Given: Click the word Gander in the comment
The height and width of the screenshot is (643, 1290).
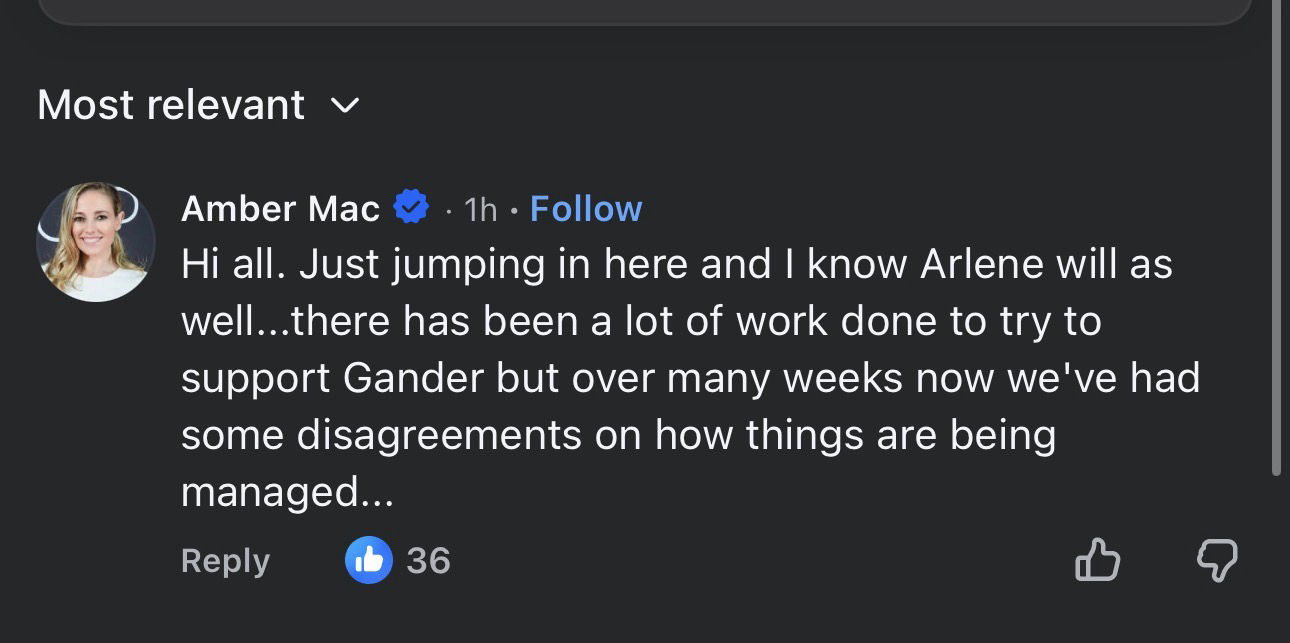Looking at the screenshot, I should click(428, 379).
